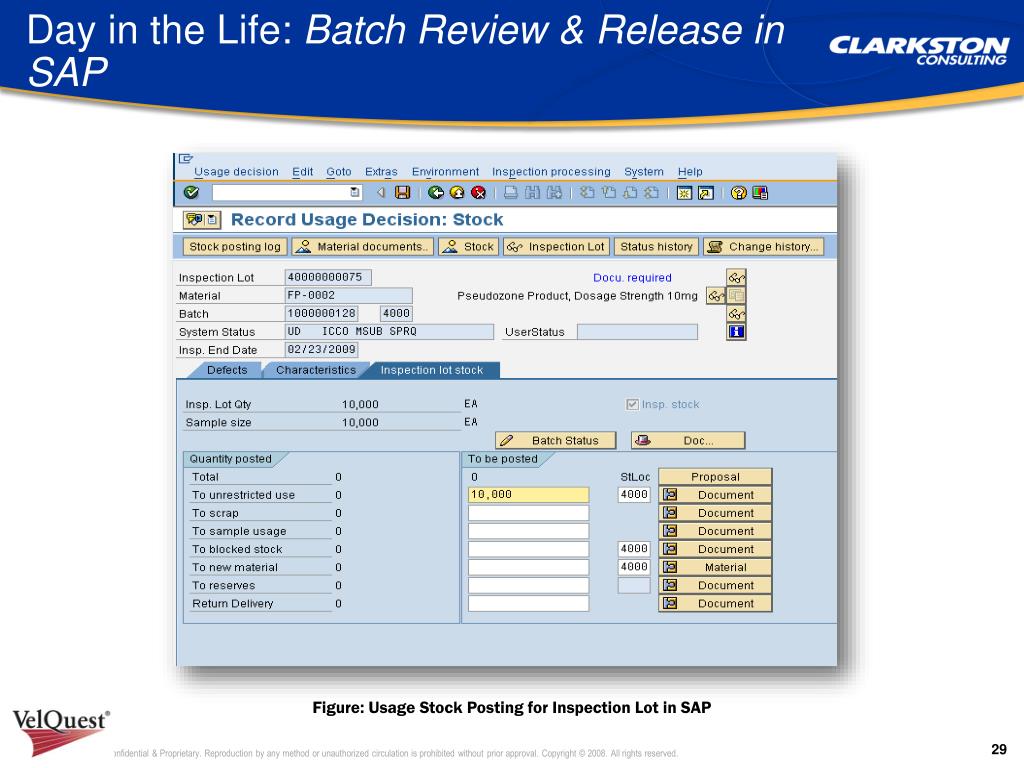Image resolution: width=1024 pixels, height=768 pixels.
Task: Select the Inspection lot stock tab
Action: pyautogui.click(x=432, y=370)
